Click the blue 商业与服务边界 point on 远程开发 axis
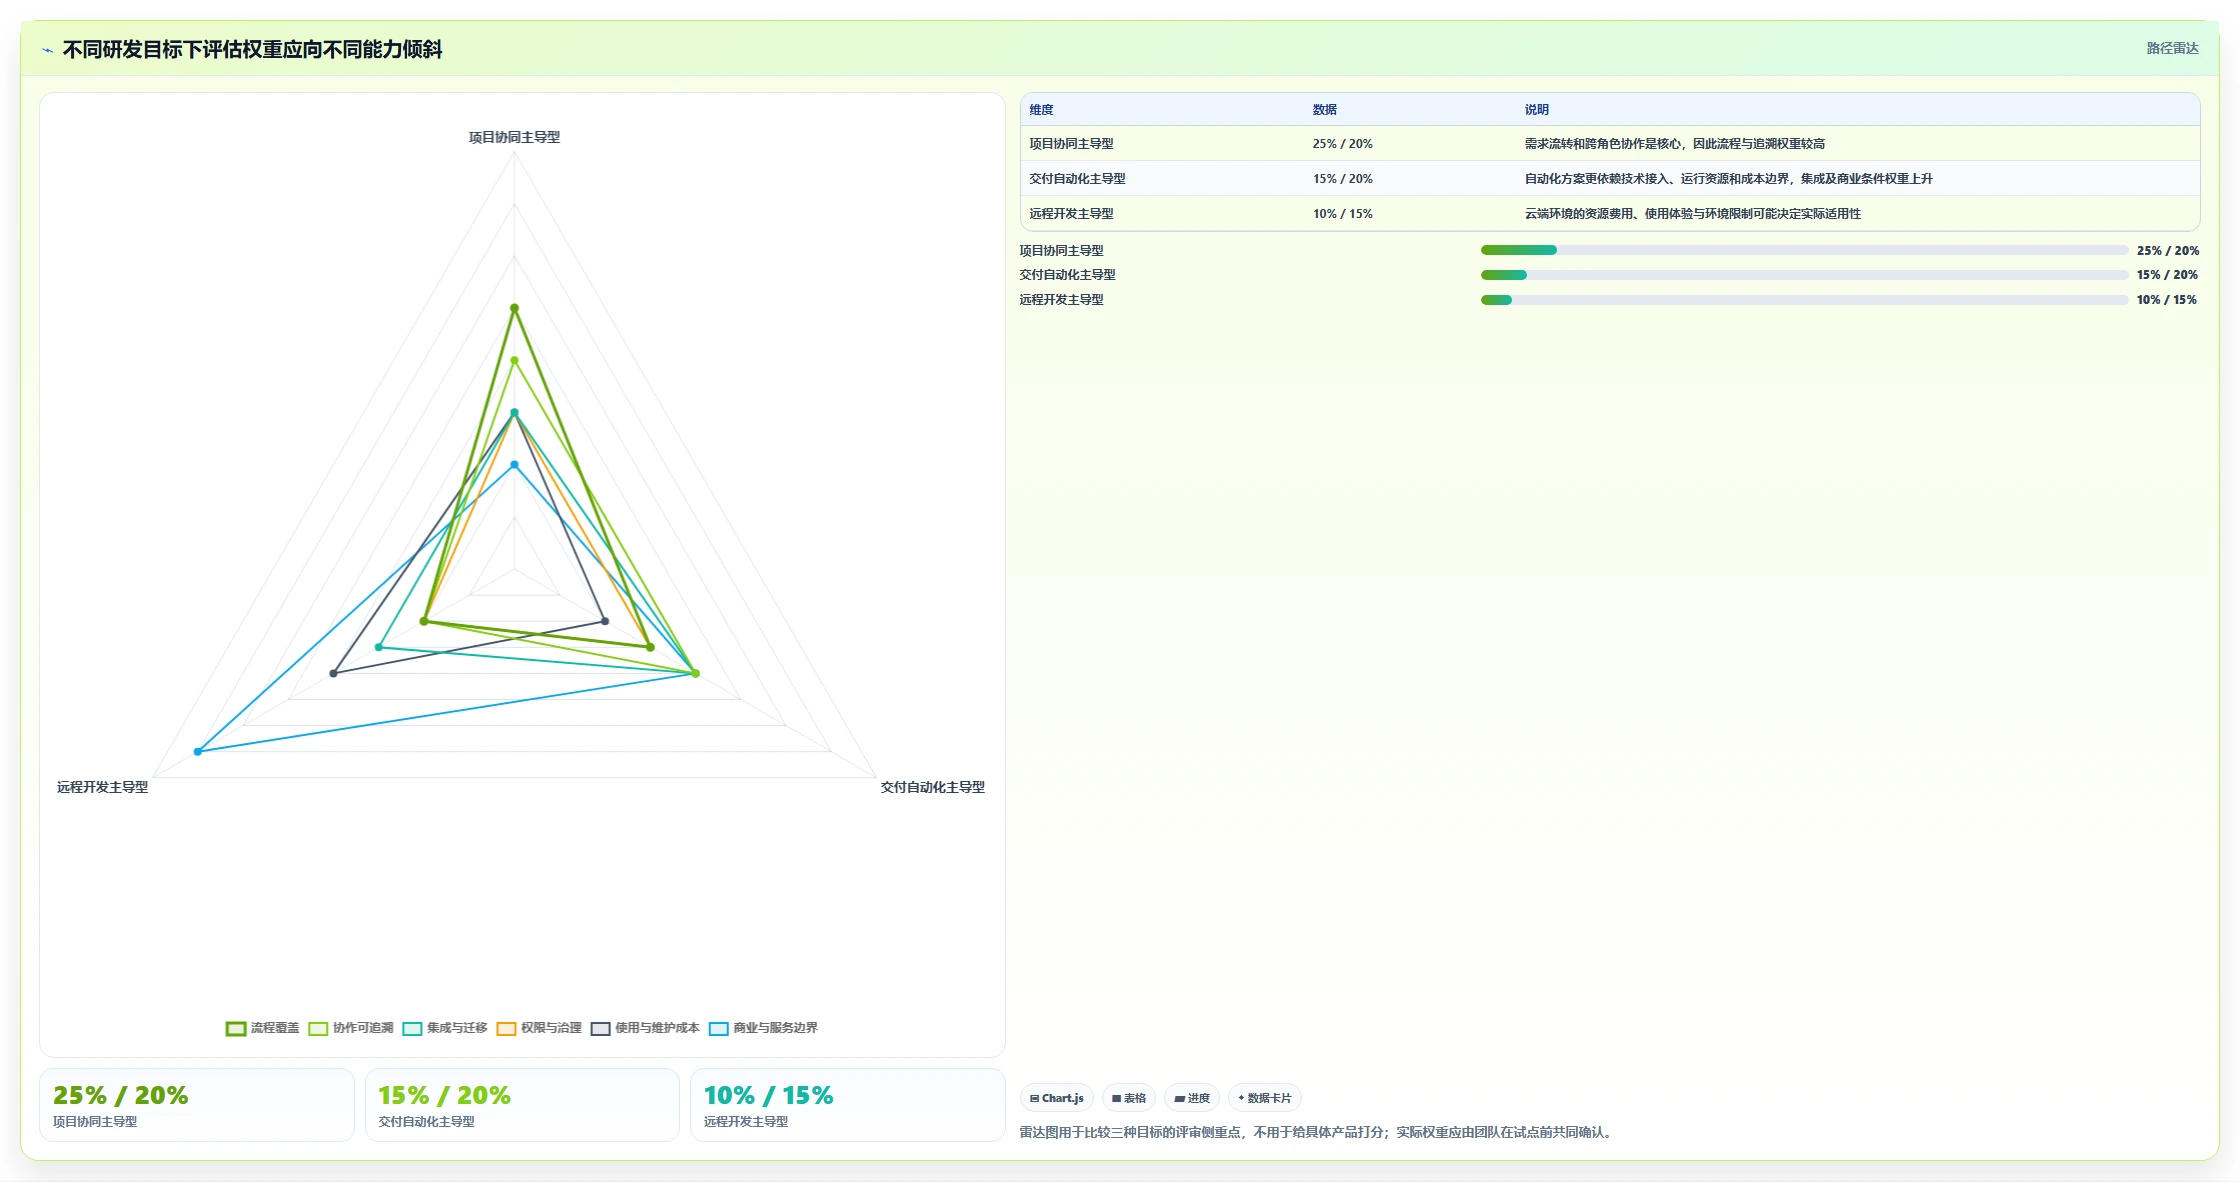This screenshot has width=2240, height=1182. click(198, 752)
